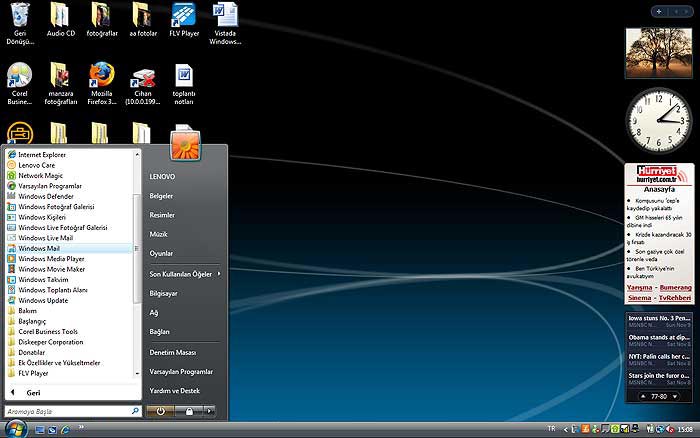The width and height of the screenshot is (700, 438).
Task: Expand Corel Business Tools folder
Action: pos(48,332)
